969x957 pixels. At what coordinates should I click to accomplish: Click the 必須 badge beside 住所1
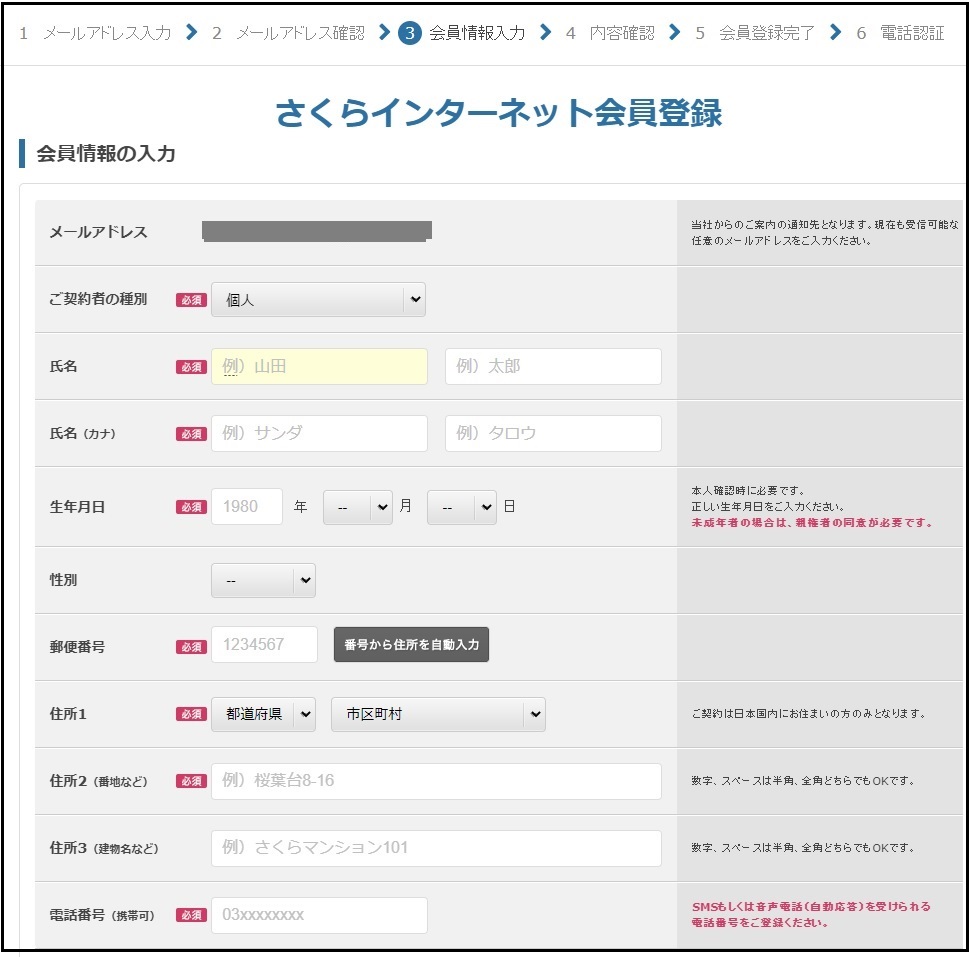pos(192,714)
